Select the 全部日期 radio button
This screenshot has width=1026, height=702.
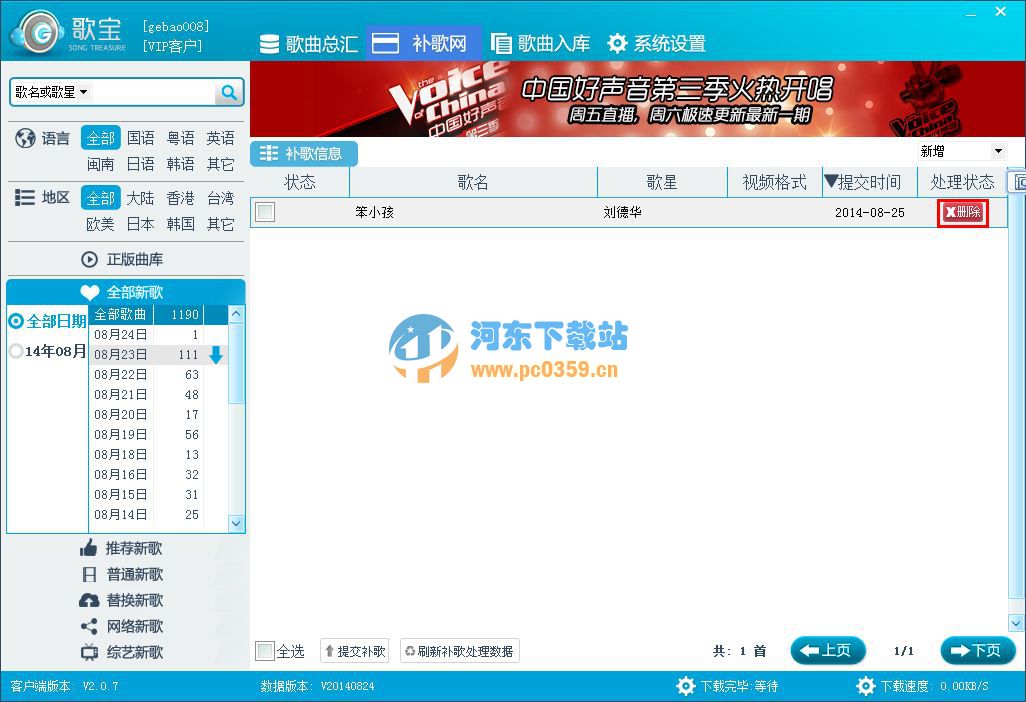(x=18, y=322)
